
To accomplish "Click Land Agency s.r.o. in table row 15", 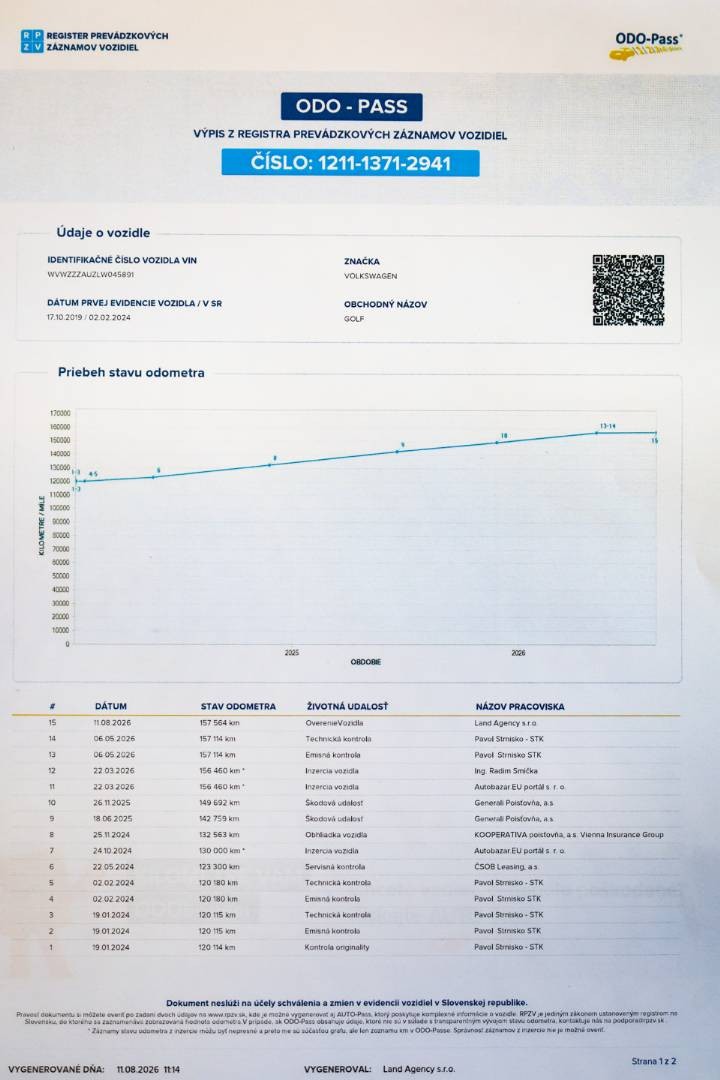I will tap(506, 723).
